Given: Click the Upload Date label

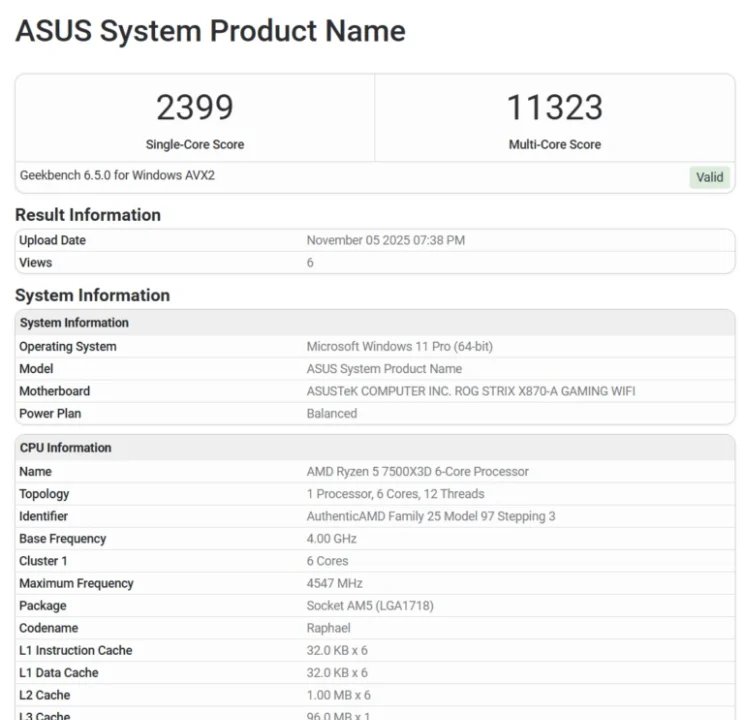Looking at the screenshot, I should pyautogui.click(x=52, y=240).
